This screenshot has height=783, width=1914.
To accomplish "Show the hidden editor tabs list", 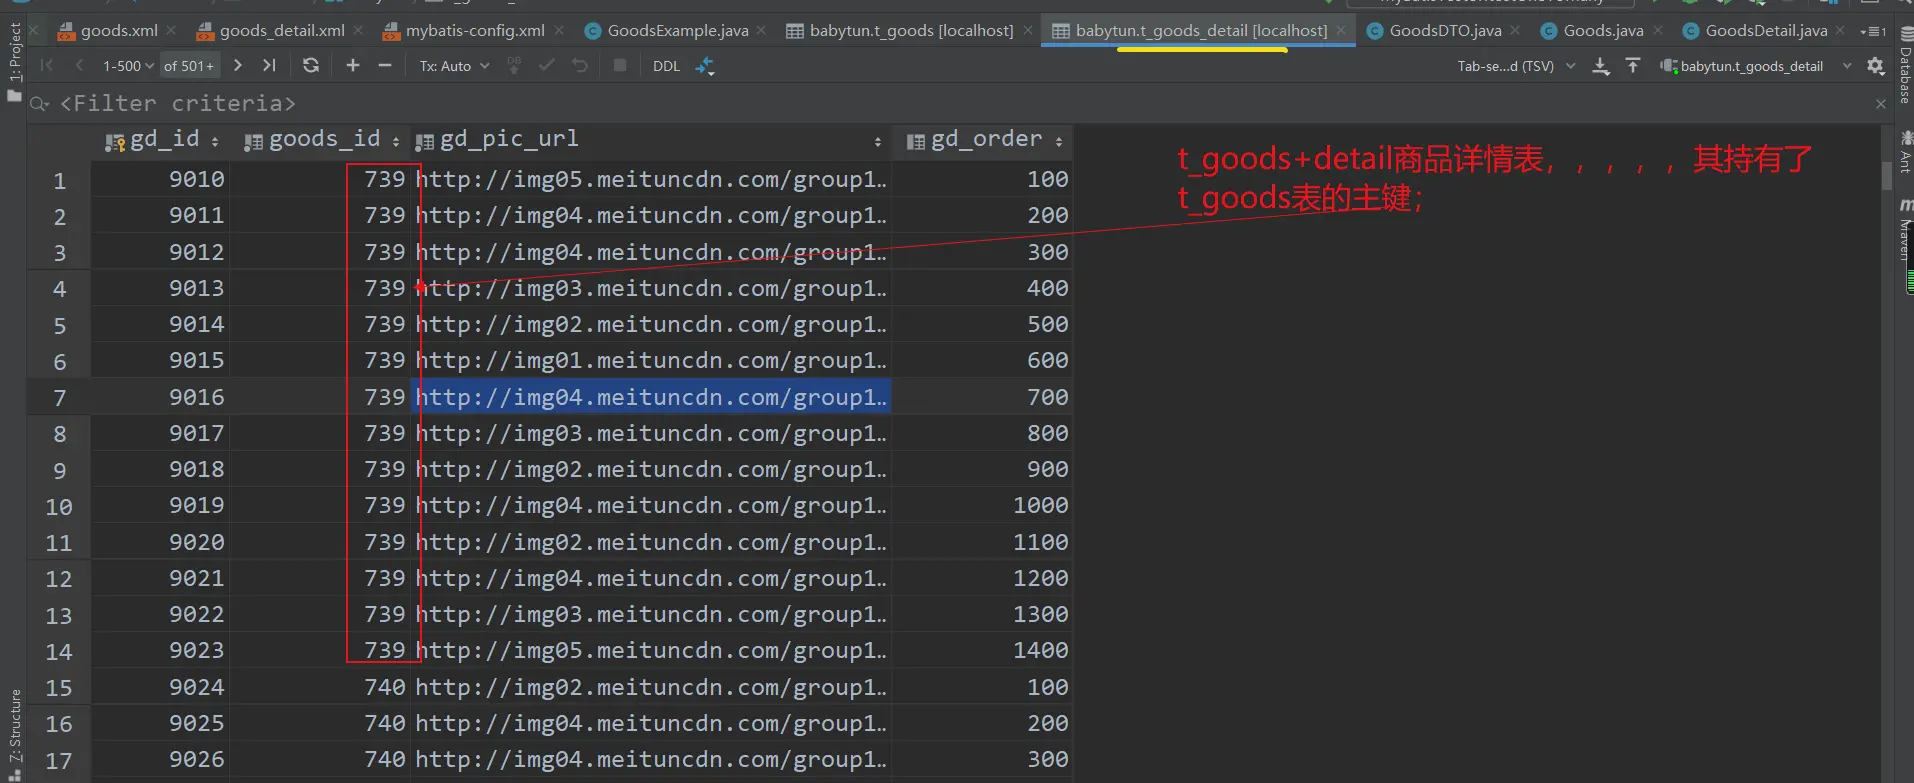I will pyautogui.click(x=1872, y=31).
